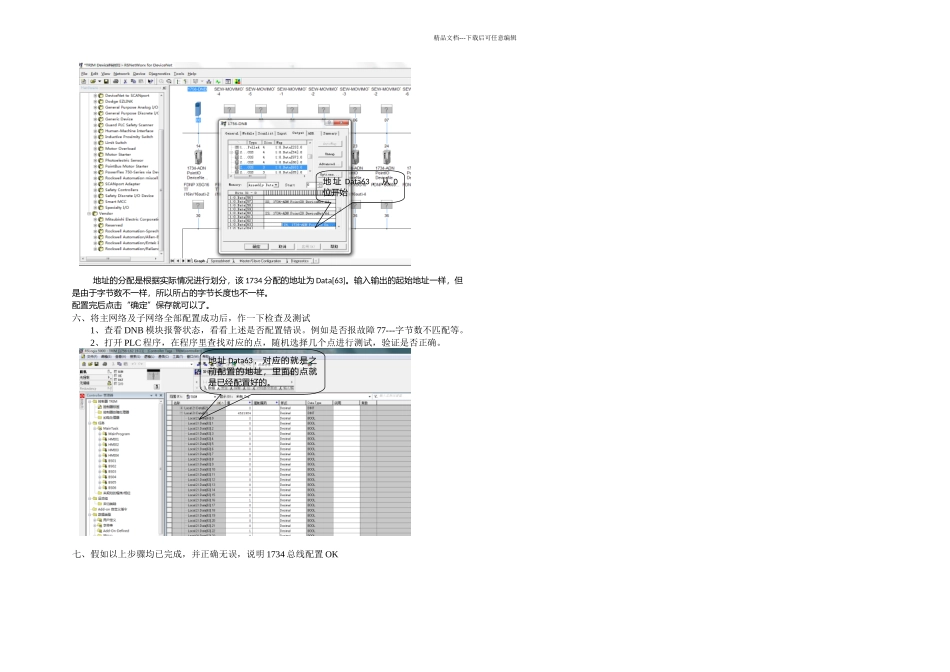Click the Cut scissors icon in RSNetWorx toolbar

pos(125,81)
